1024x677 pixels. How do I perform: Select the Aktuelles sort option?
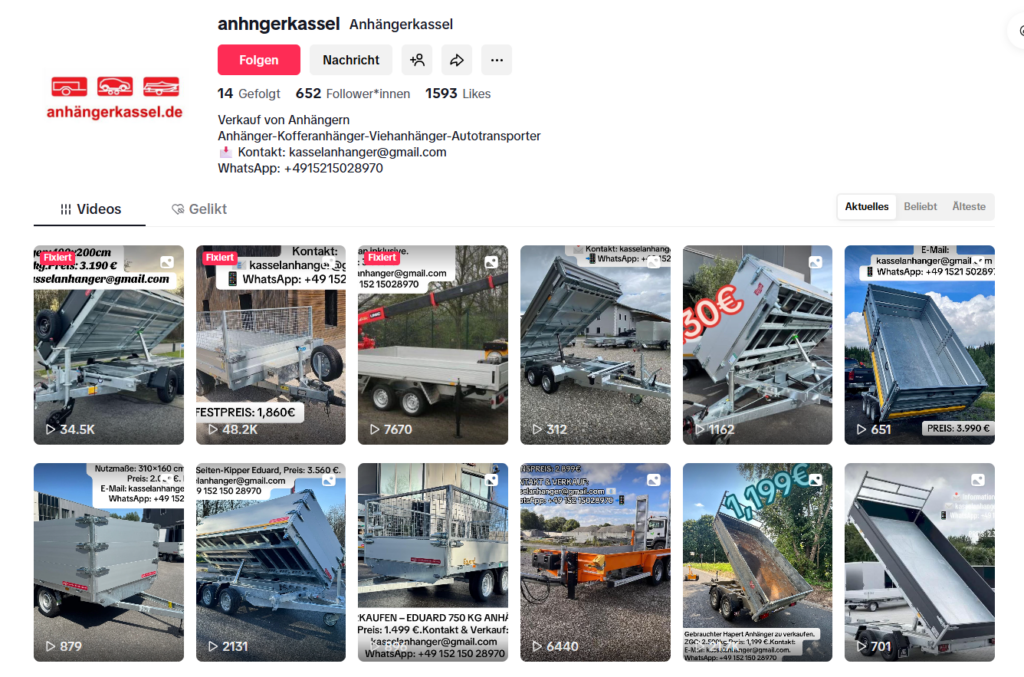click(867, 206)
